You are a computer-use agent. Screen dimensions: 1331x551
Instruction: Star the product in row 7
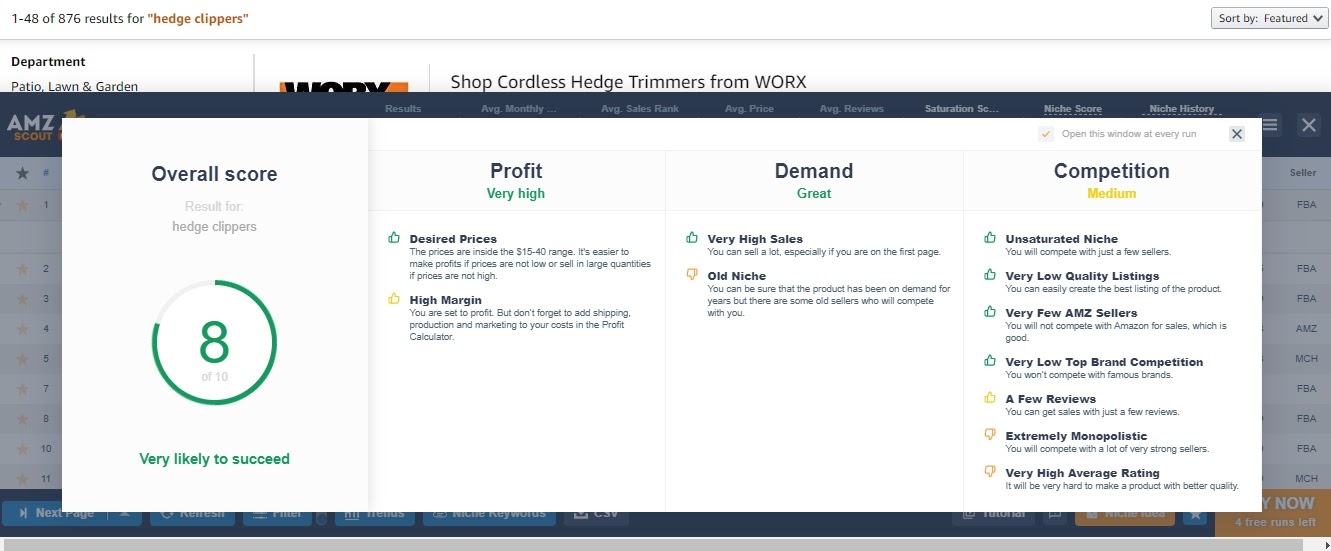coord(22,389)
